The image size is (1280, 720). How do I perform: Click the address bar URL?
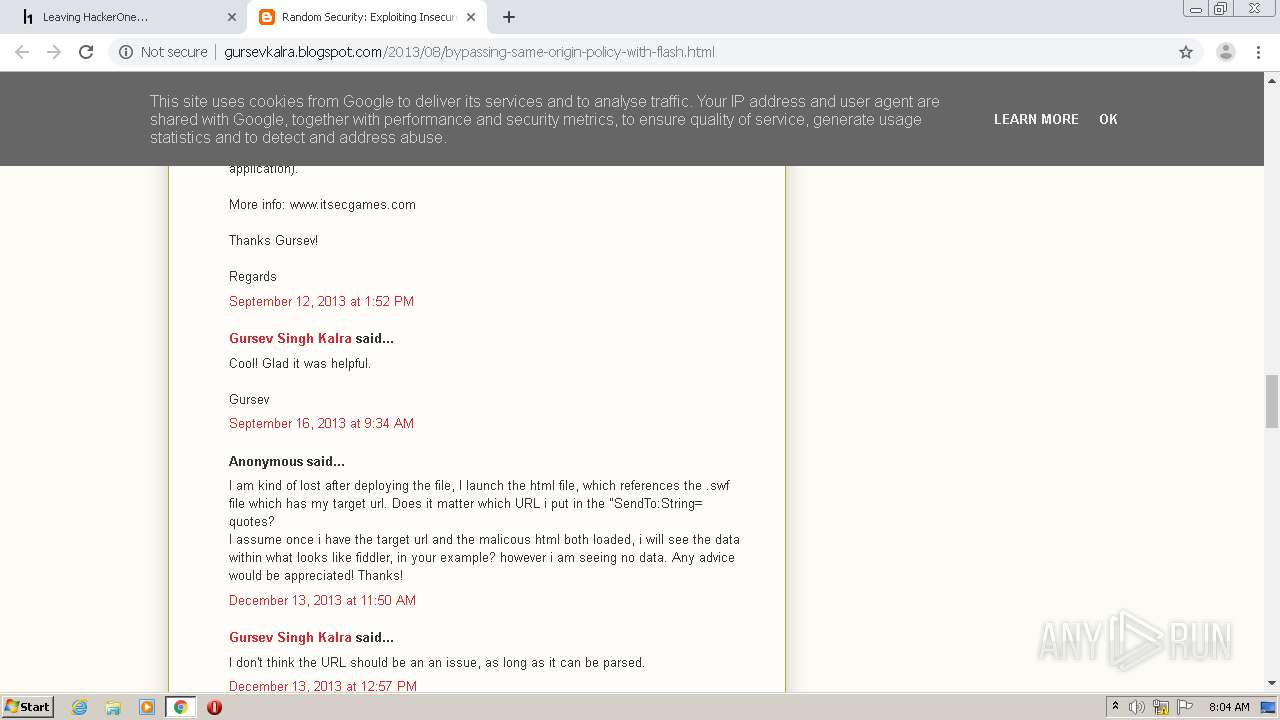click(469, 52)
